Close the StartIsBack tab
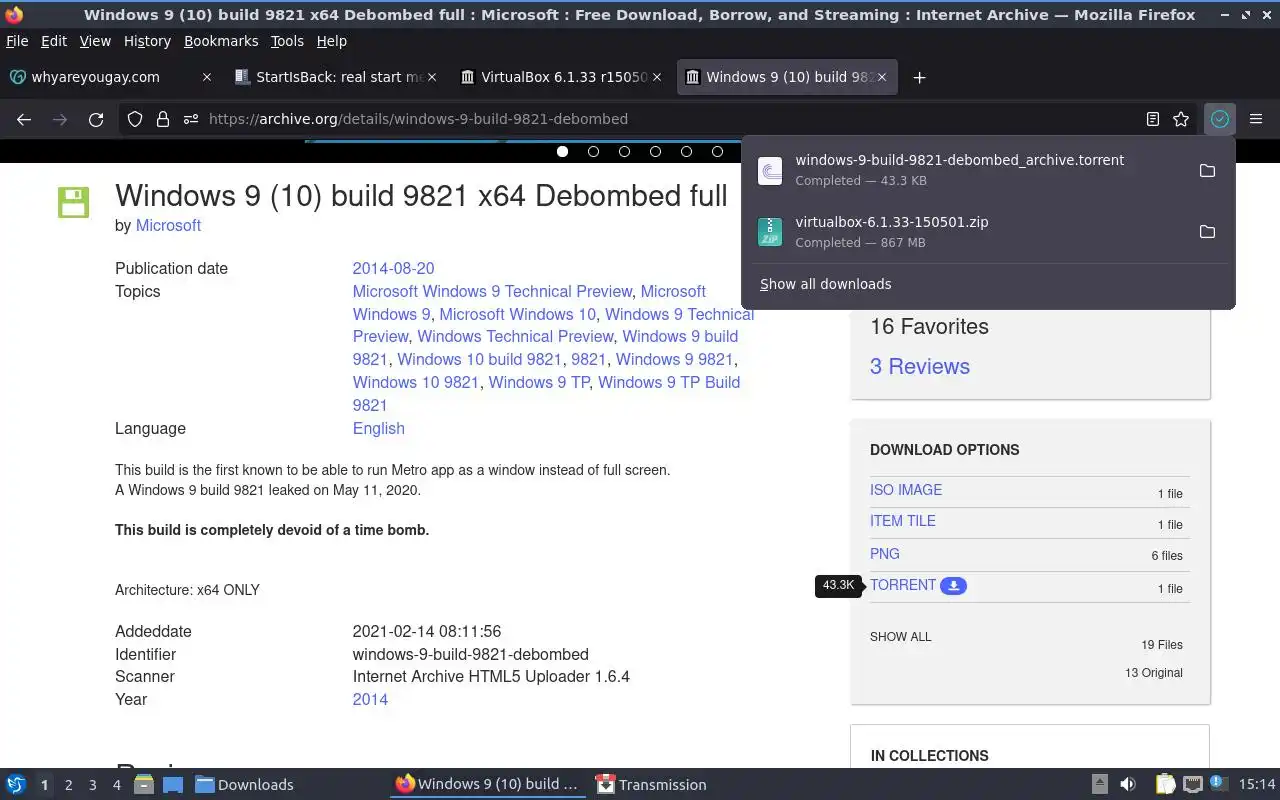Image resolution: width=1280 pixels, height=800 pixels. 432,77
